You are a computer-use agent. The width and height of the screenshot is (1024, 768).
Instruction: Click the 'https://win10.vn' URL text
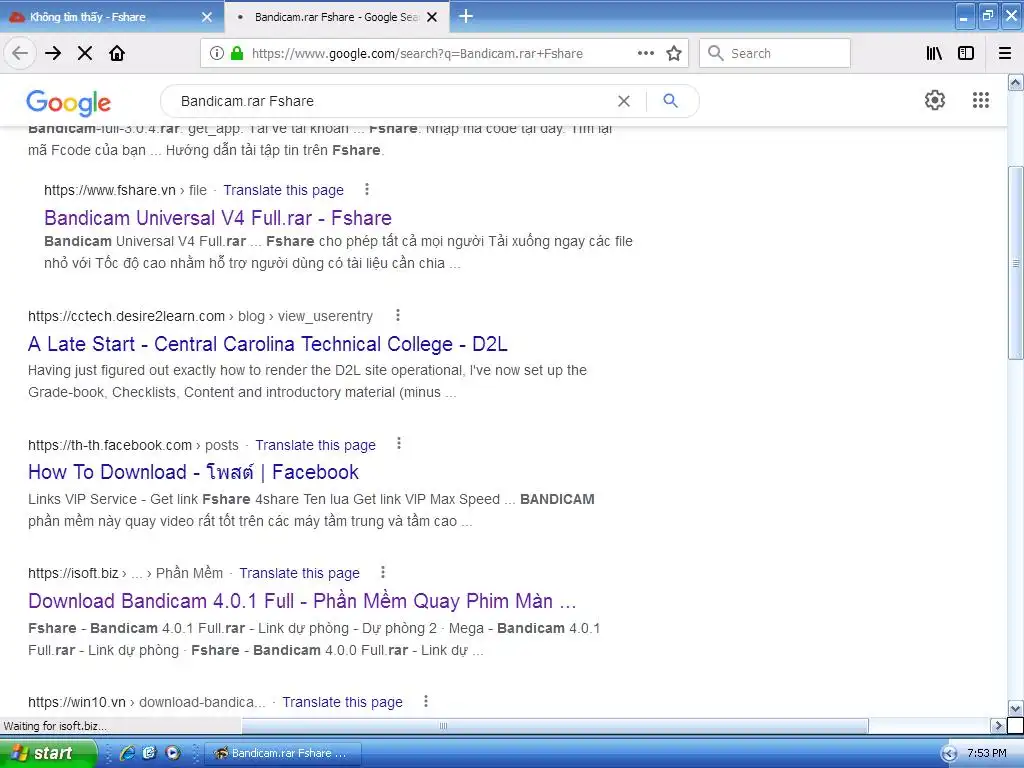click(76, 702)
